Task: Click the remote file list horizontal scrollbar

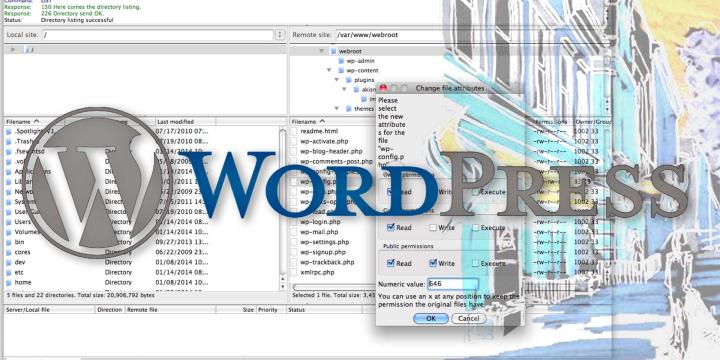Action: [x=334, y=287]
